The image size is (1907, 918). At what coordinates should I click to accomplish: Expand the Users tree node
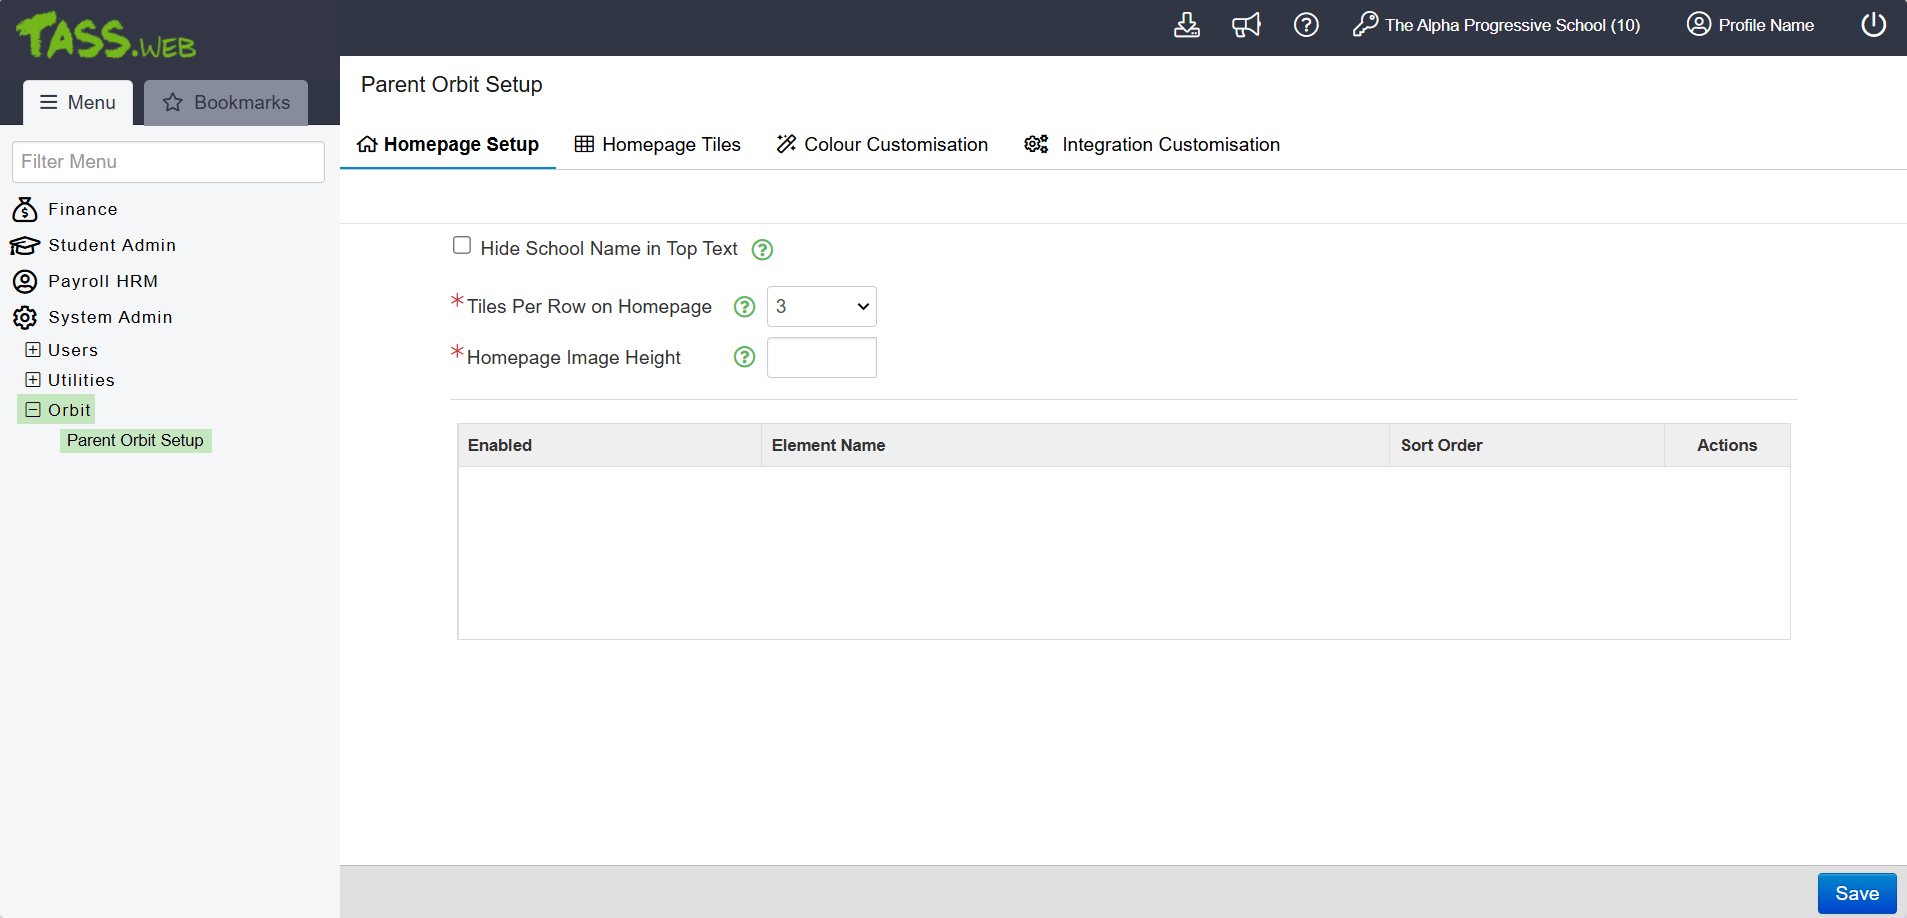(x=33, y=350)
